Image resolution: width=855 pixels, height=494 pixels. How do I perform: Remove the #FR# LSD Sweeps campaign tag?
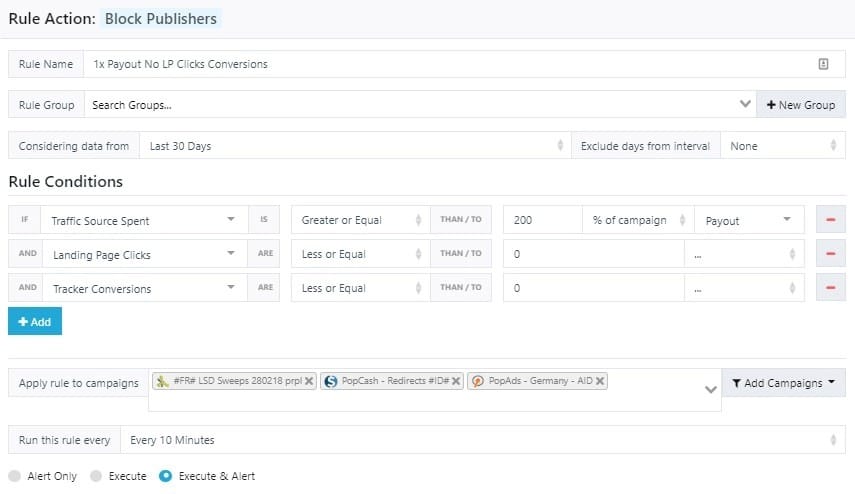[309, 381]
